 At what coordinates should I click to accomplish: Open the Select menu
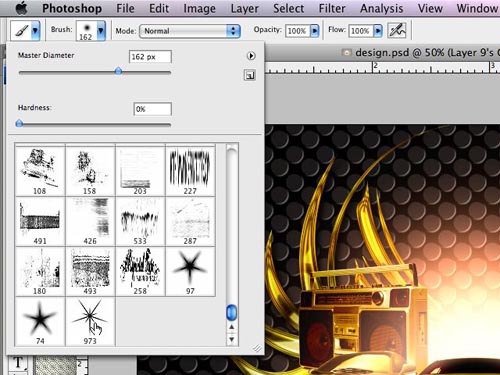[x=289, y=8]
